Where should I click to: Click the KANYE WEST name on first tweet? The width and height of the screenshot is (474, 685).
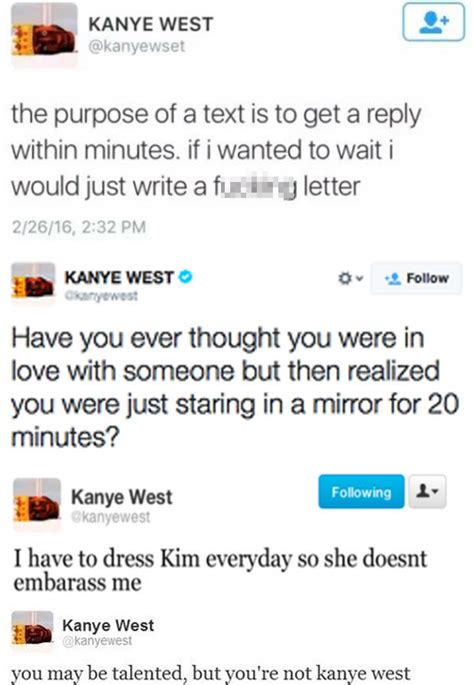(x=151, y=24)
